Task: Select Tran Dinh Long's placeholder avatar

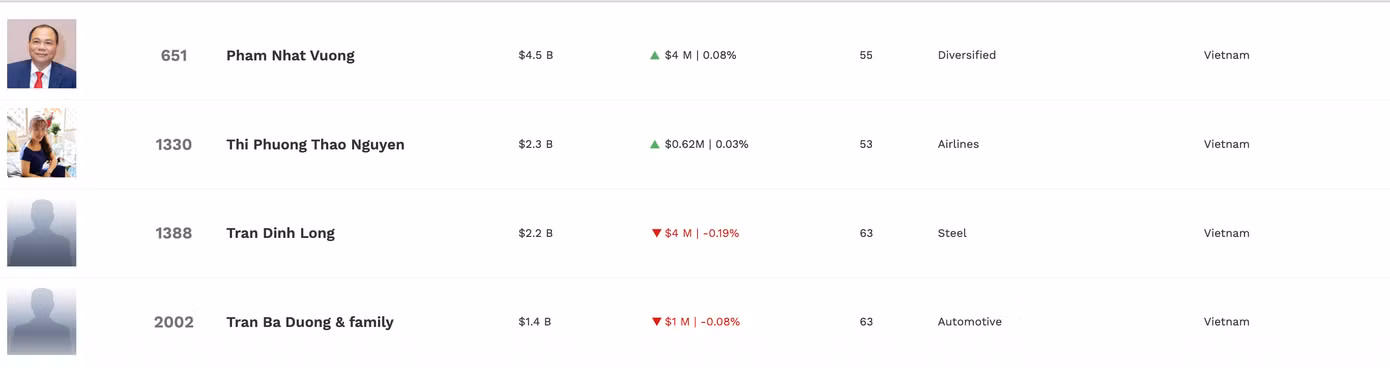Action: point(42,232)
